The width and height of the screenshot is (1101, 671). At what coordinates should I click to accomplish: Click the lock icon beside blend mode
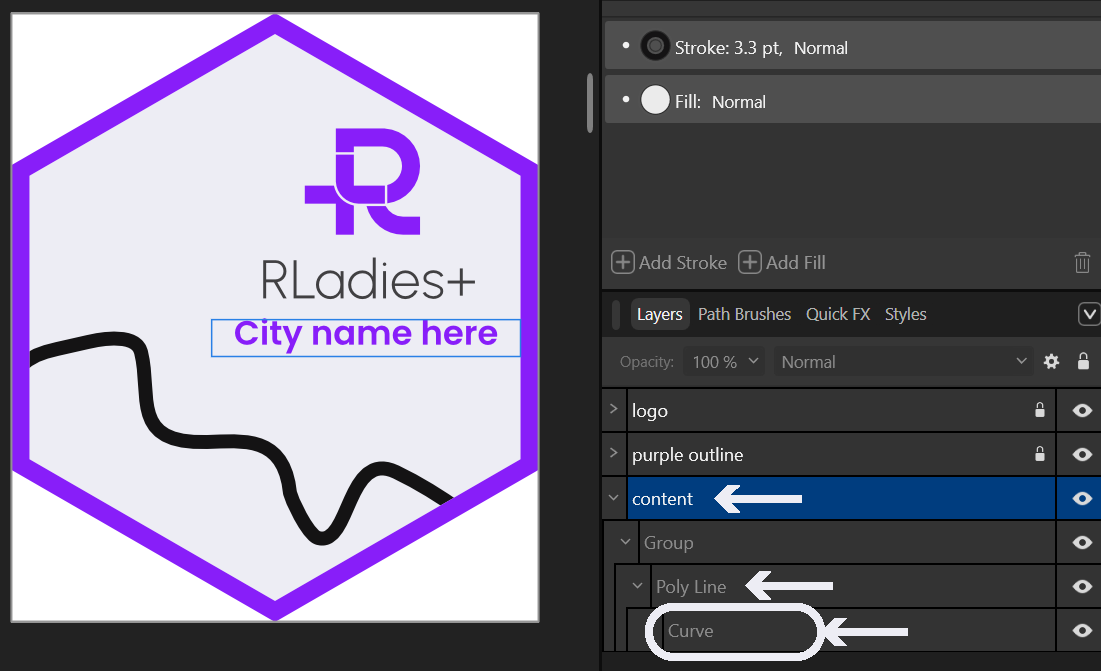tap(1083, 361)
